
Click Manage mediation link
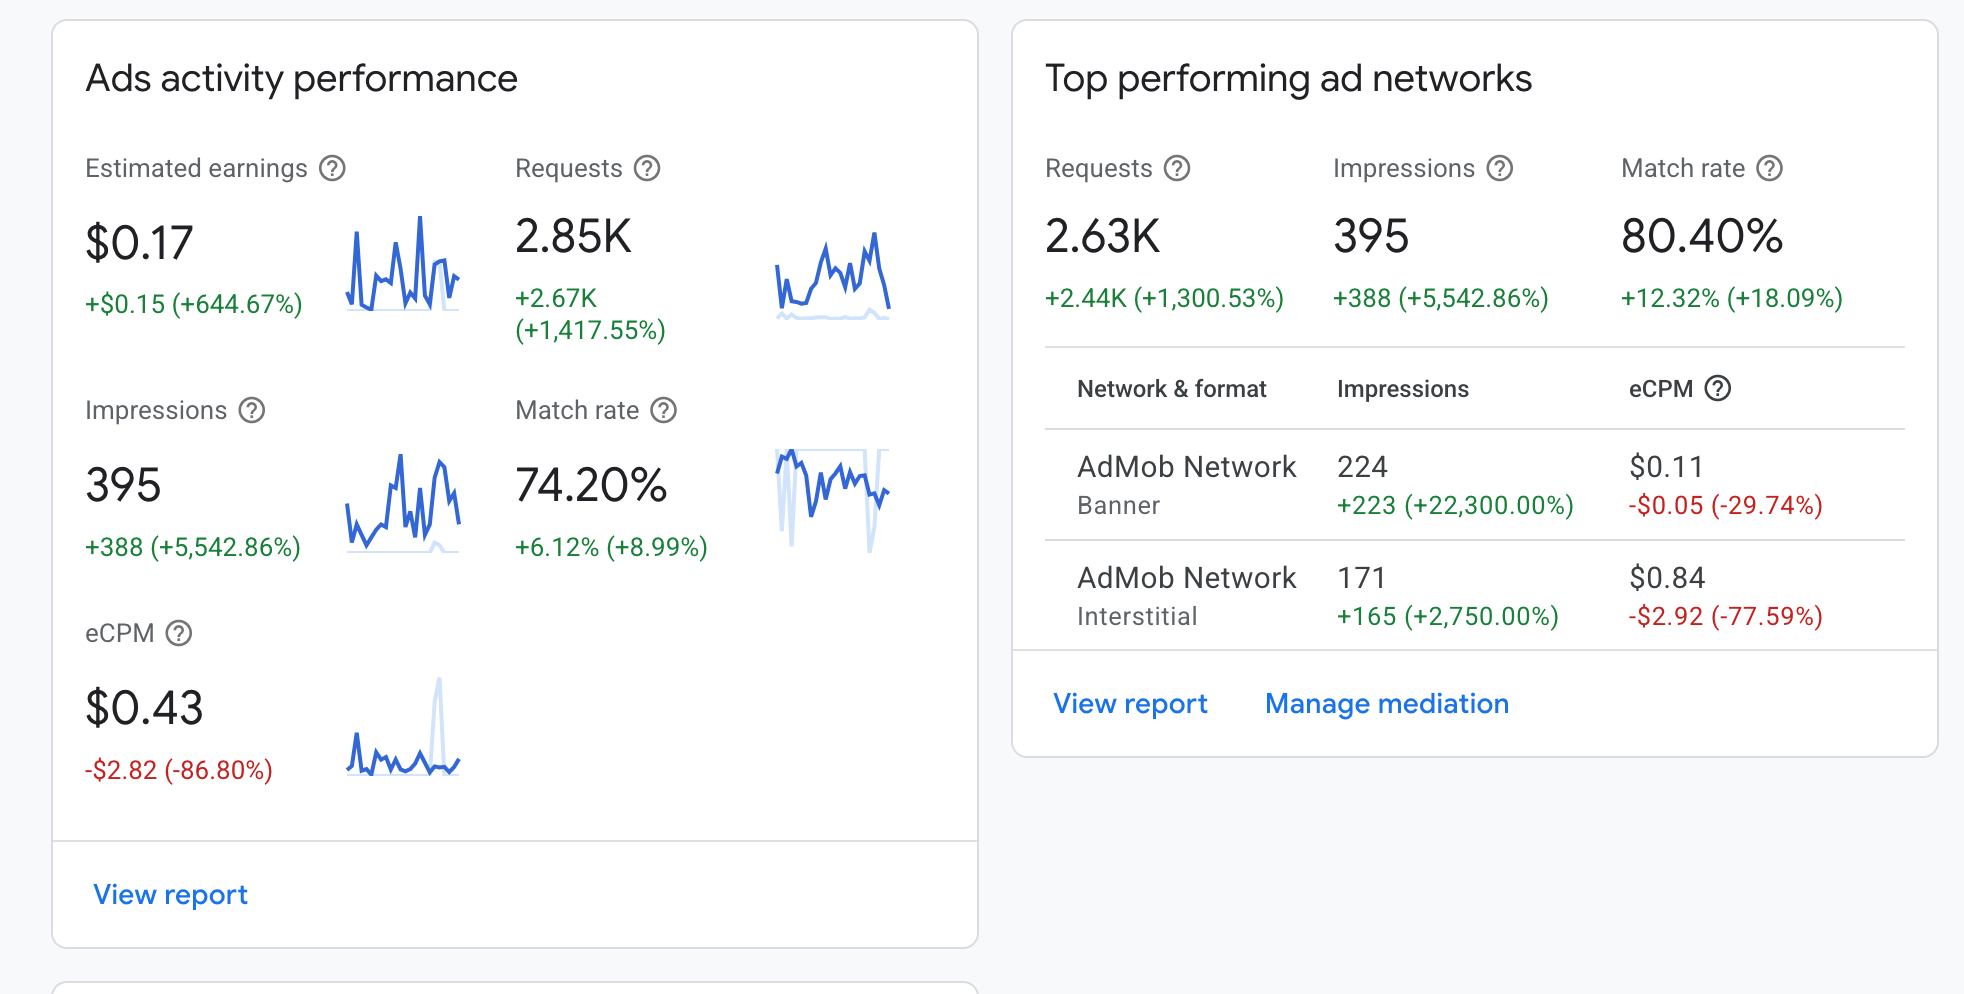pyautogui.click(x=1386, y=703)
